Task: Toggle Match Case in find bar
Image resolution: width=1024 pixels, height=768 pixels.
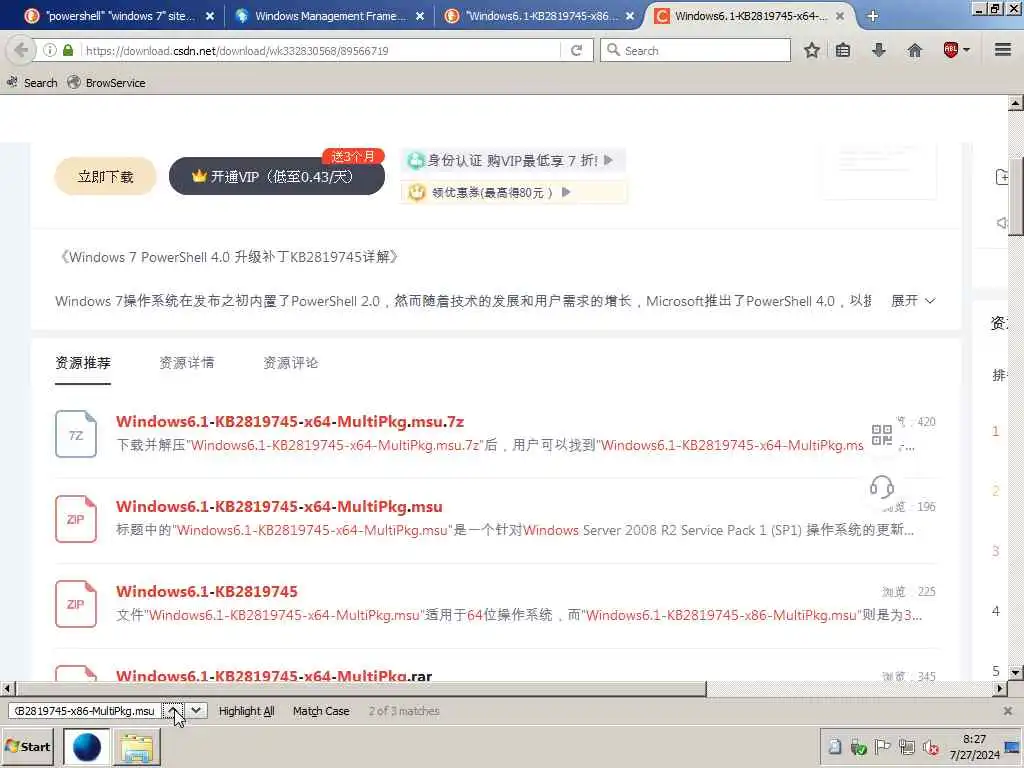Action: coord(321,711)
